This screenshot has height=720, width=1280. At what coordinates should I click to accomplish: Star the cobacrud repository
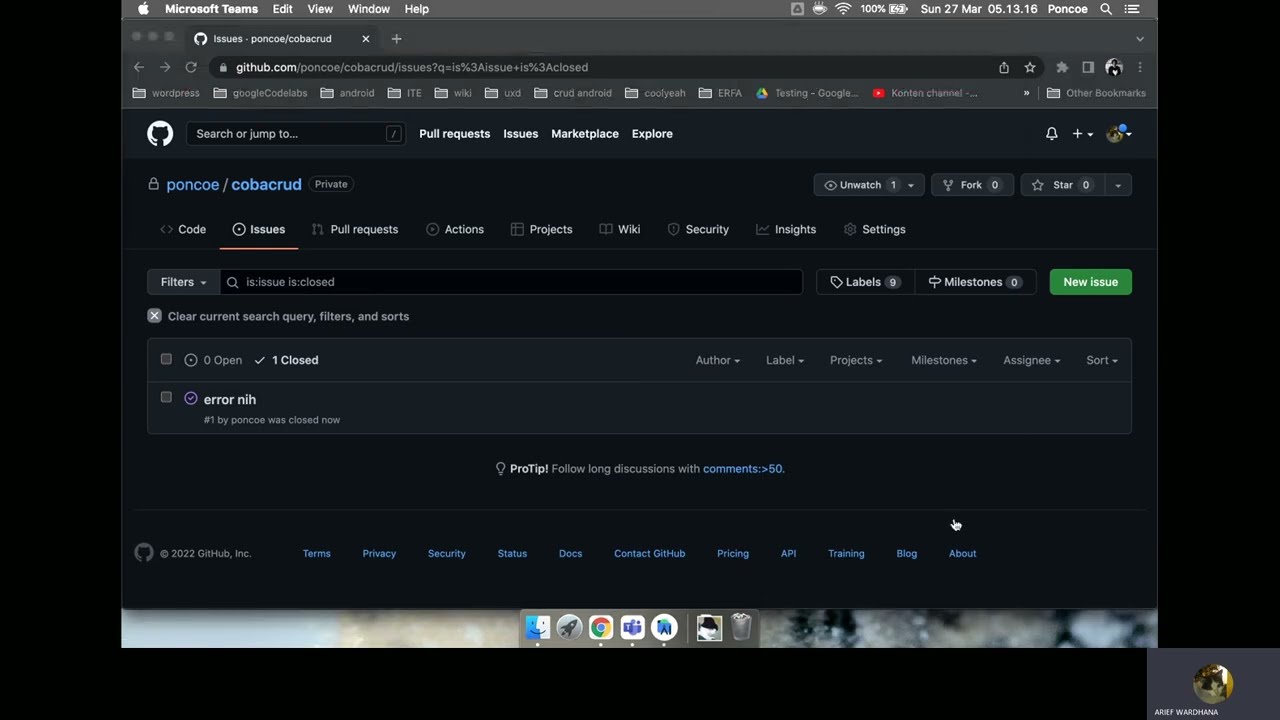pos(1062,185)
